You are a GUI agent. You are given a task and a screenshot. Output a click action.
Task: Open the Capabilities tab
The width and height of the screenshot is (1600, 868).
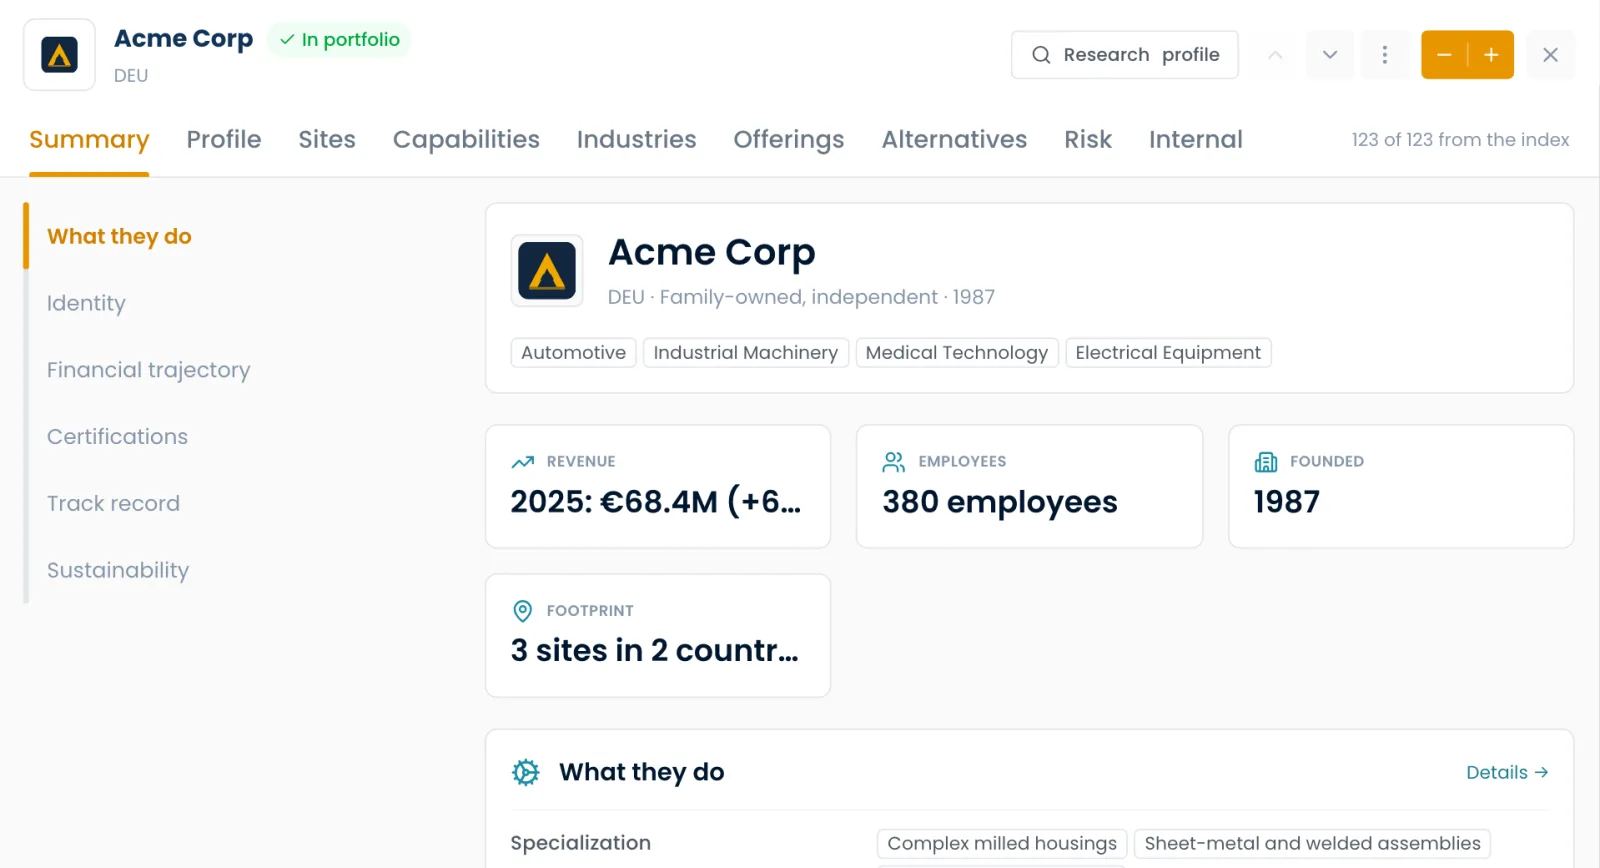[x=466, y=140]
